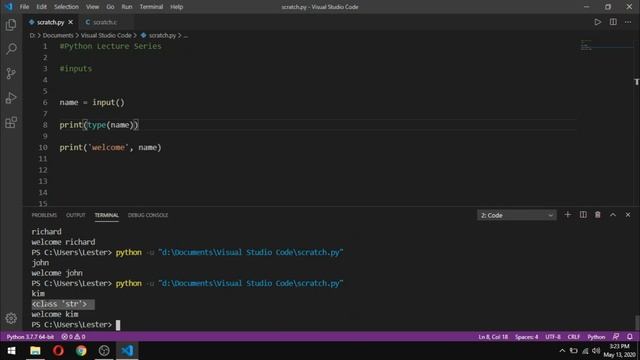Click the Visual Studio Code breadcrumb folder
640x360 pixels.
tap(106, 36)
